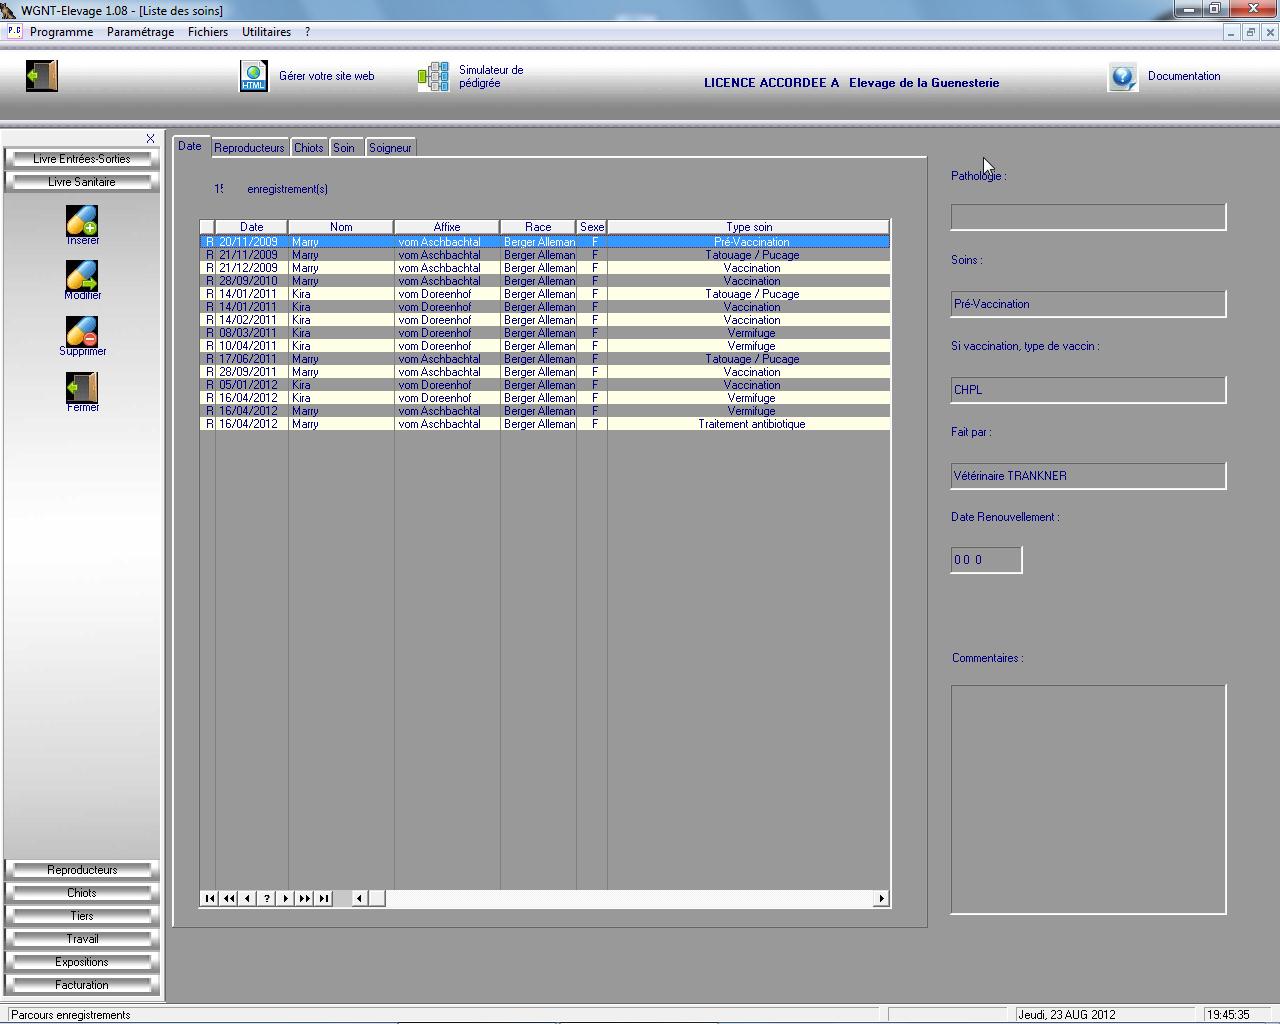Image resolution: width=1280 pixels, height=1024 pixels.
Task: Launch the Simulateur de pédigrée icon
Action: [x=433, y=77]
